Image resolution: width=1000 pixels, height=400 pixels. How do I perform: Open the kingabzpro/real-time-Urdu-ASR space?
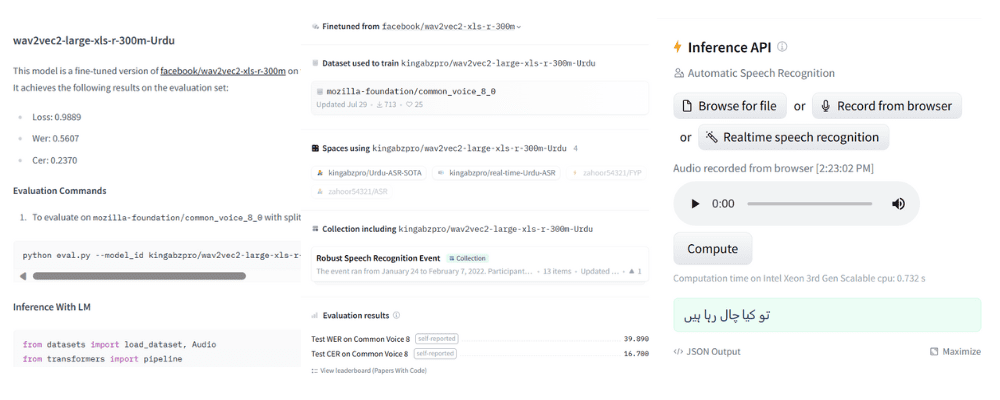497,173
